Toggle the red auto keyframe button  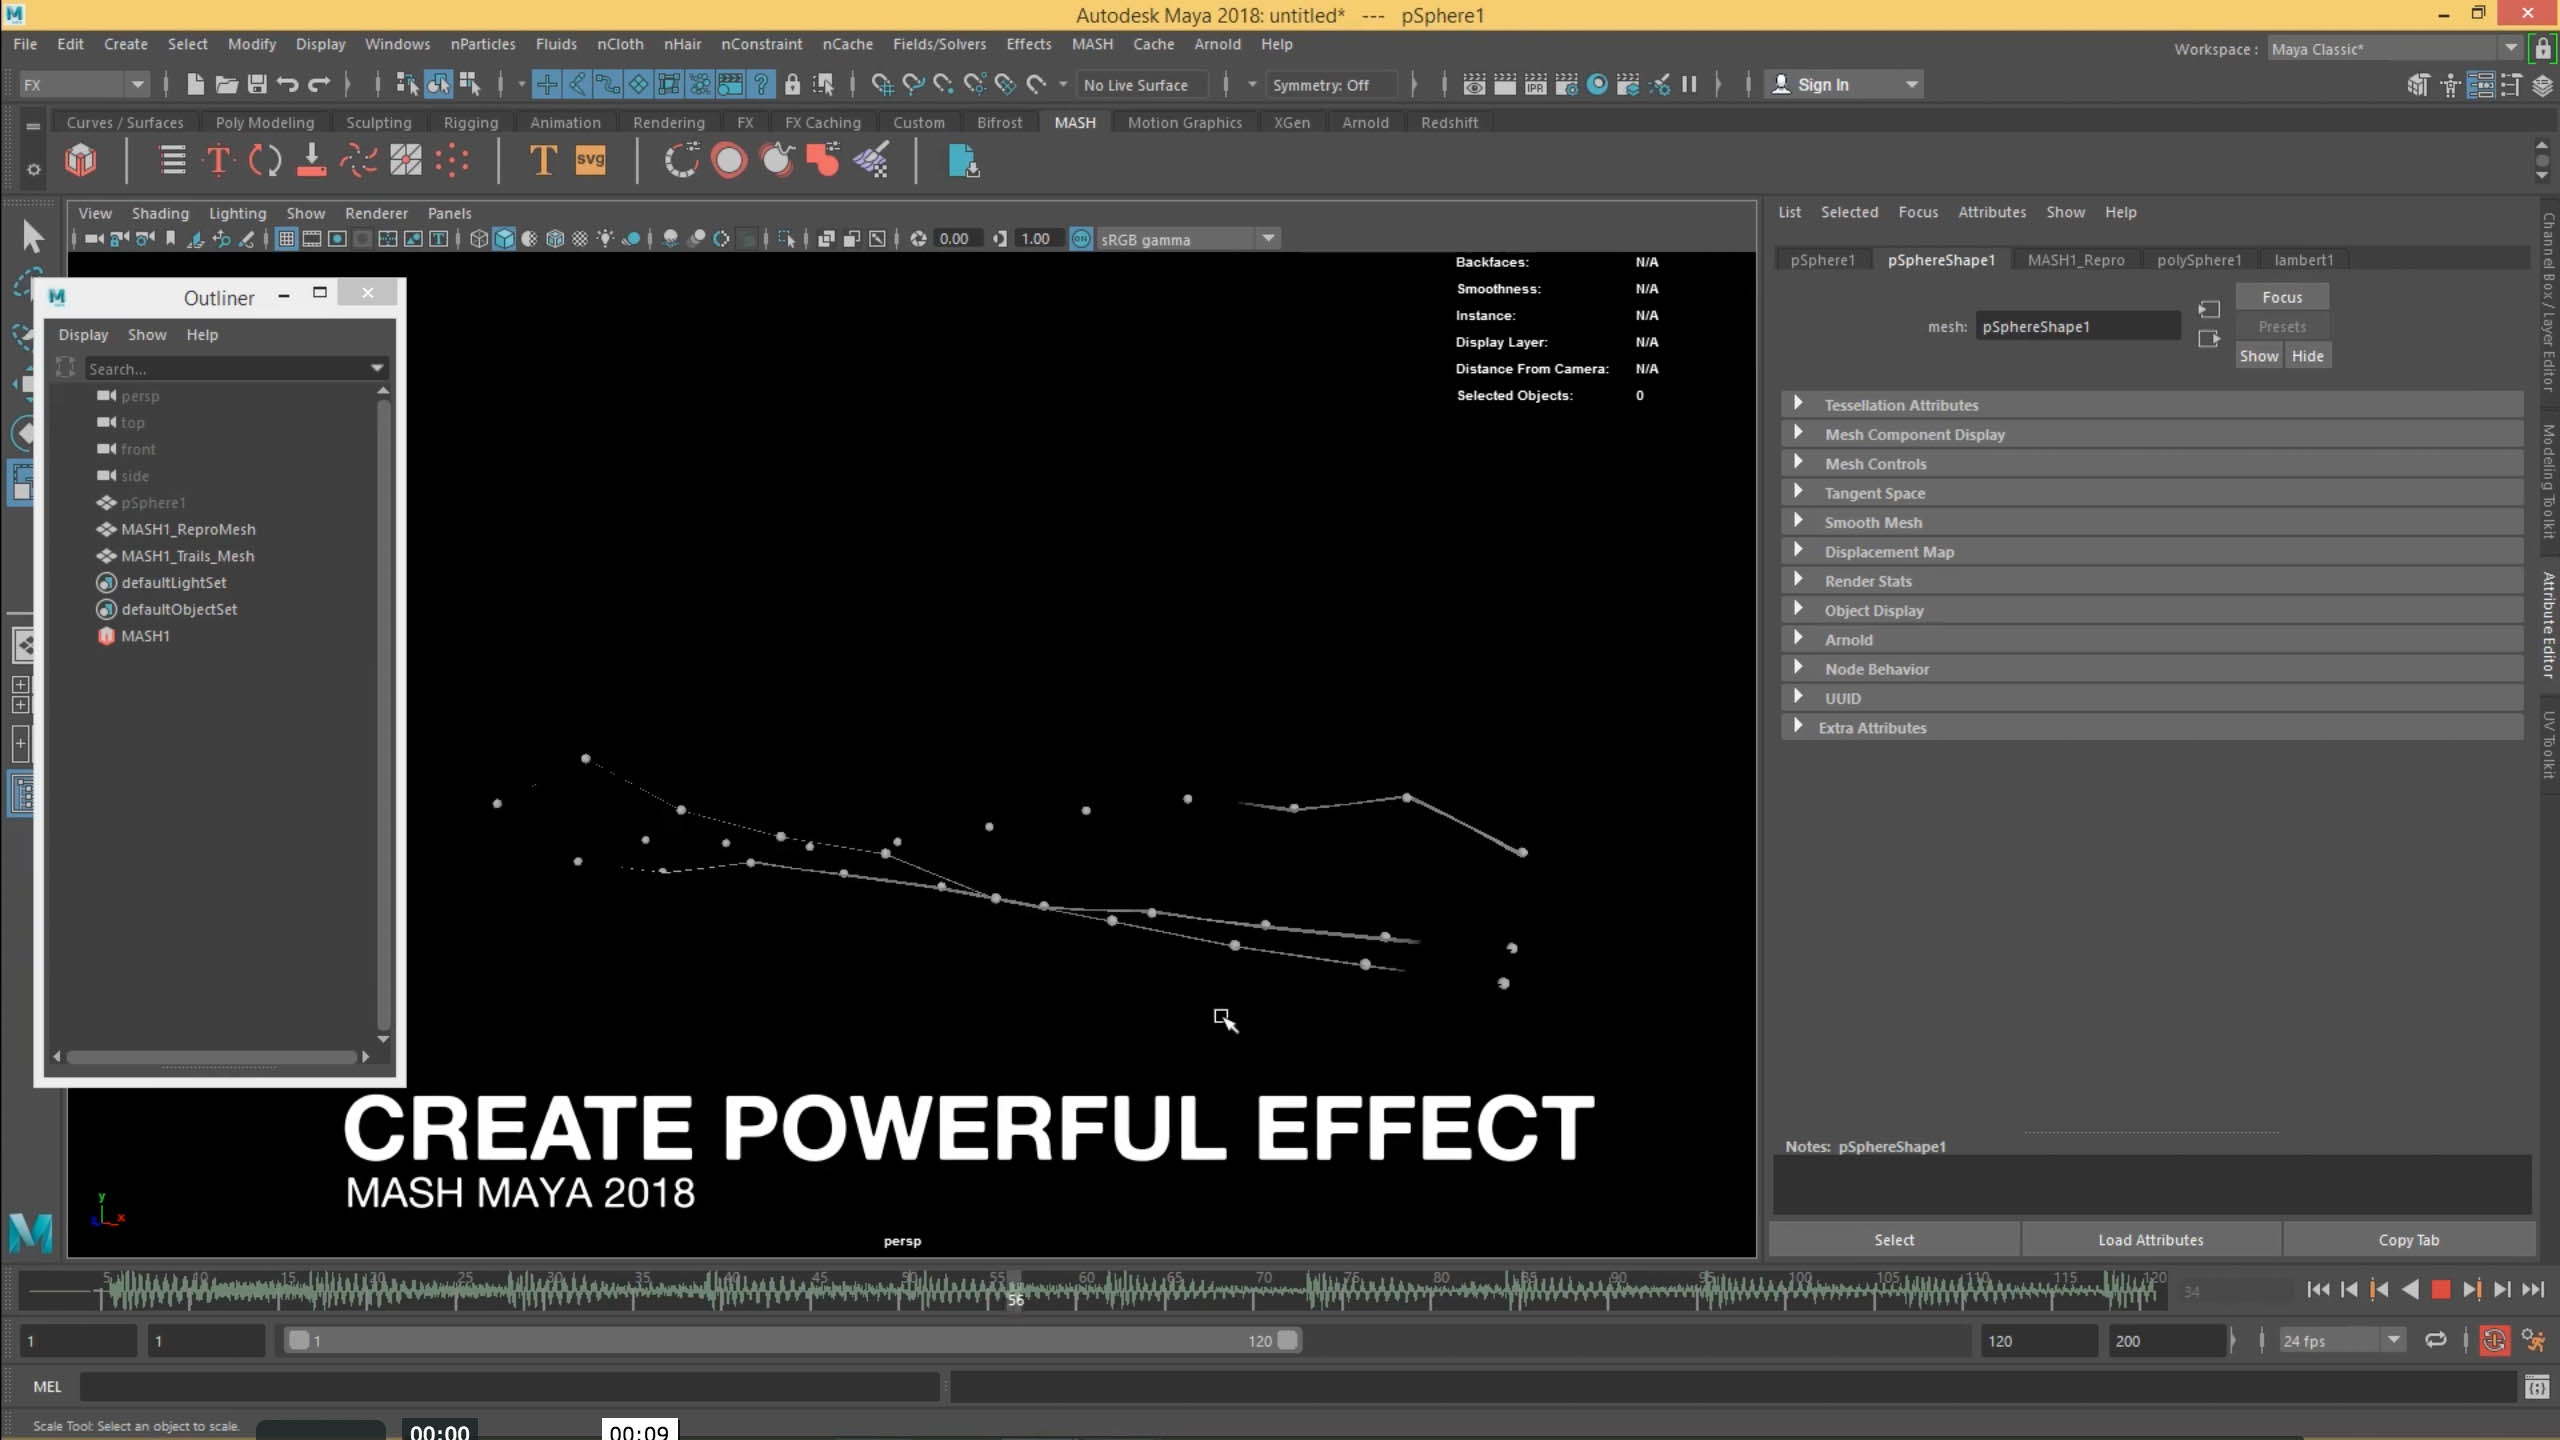tap(2494, 1340)
